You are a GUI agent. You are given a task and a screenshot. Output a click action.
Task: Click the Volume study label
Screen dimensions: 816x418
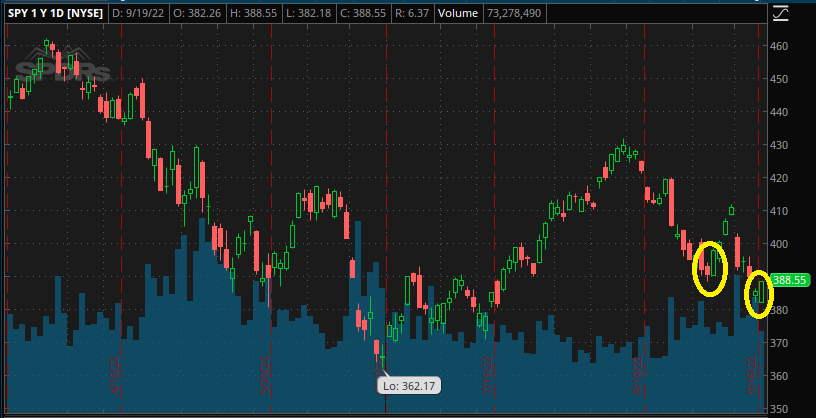click(x=458, y=13)
